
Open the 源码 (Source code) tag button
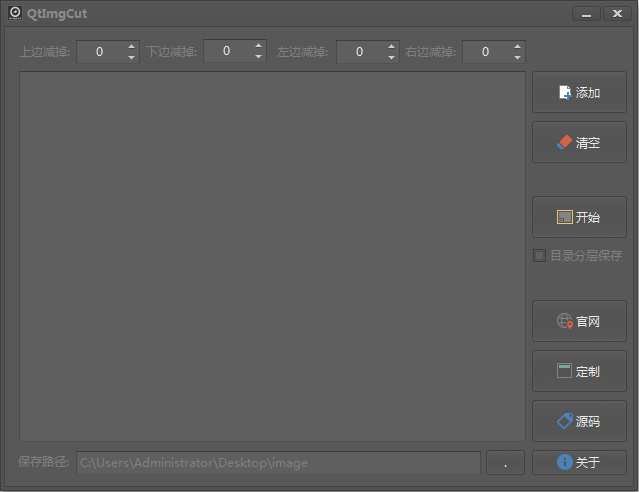pyautogui.click(x=579, y=421)
